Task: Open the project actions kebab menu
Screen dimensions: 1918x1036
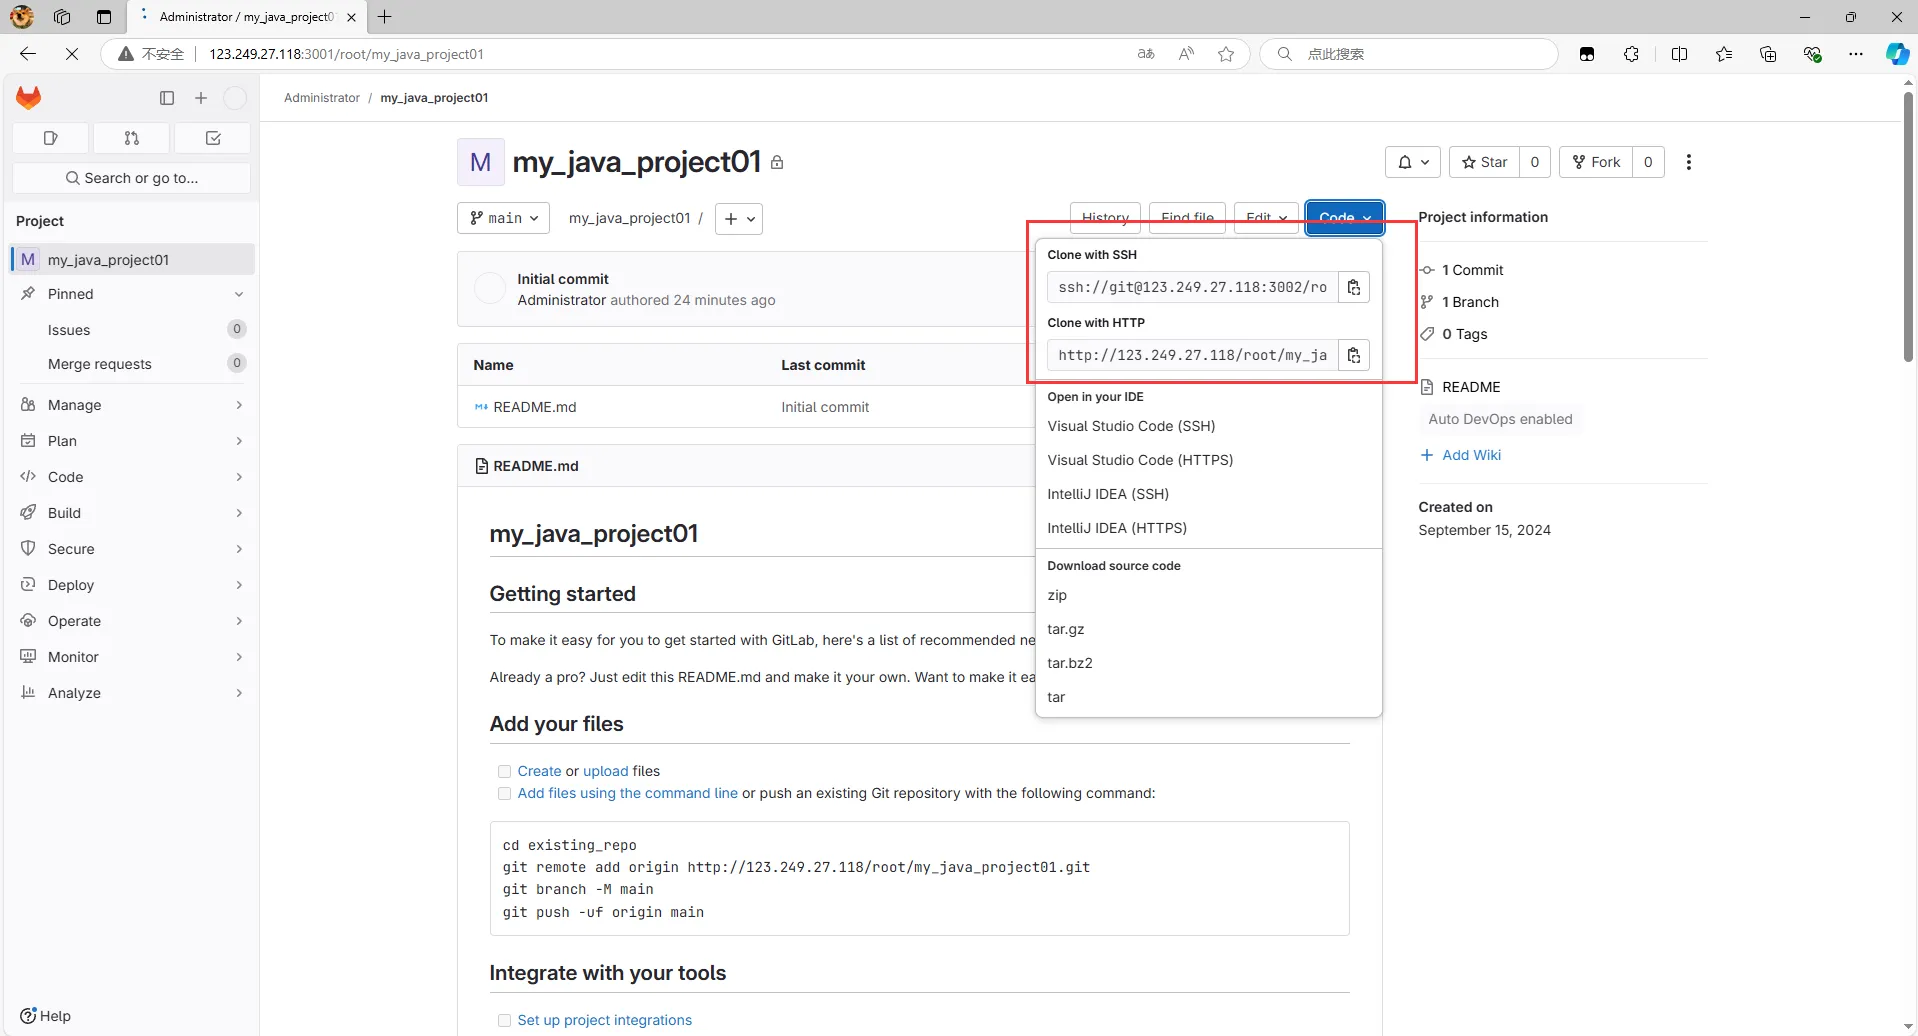Action: point(1689,162)
